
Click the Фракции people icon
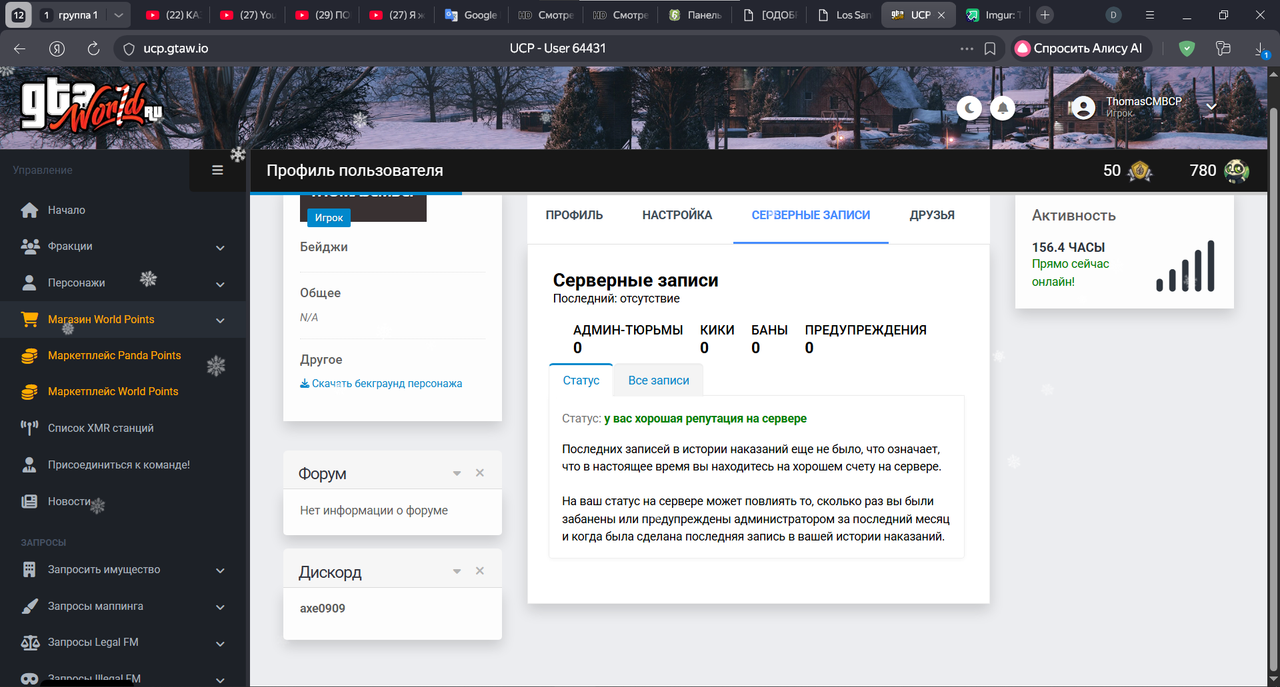[29, 246]
